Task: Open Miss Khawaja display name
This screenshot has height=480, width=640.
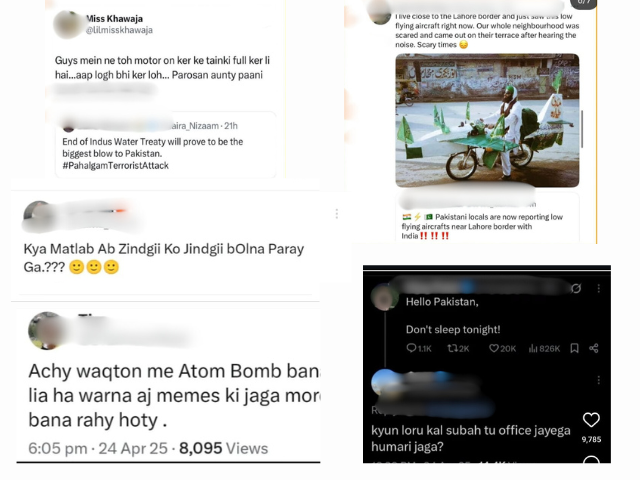Action: tap(114, 19)
